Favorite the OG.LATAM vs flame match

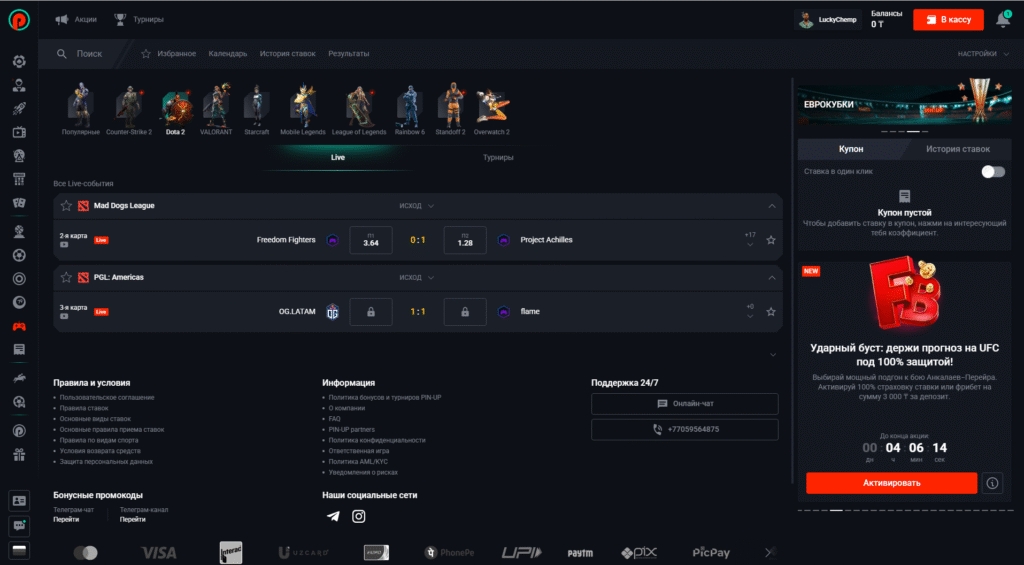pyautogui.click(x=771, y=312)
